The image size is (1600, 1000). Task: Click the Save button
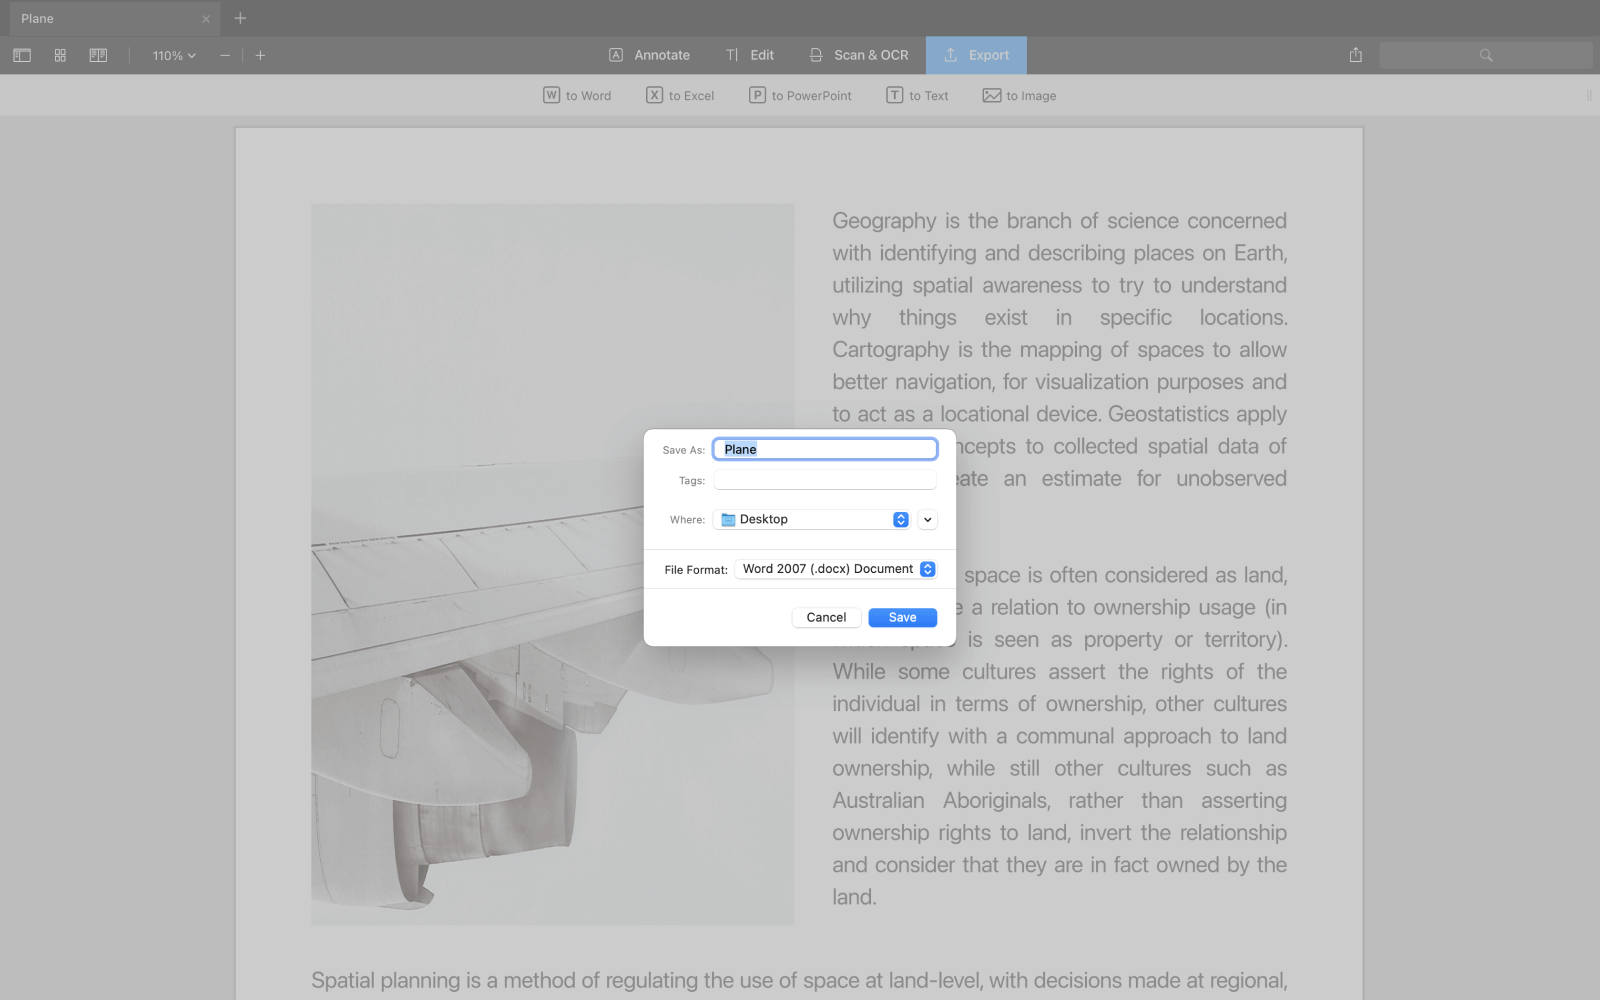pos(902,617)
